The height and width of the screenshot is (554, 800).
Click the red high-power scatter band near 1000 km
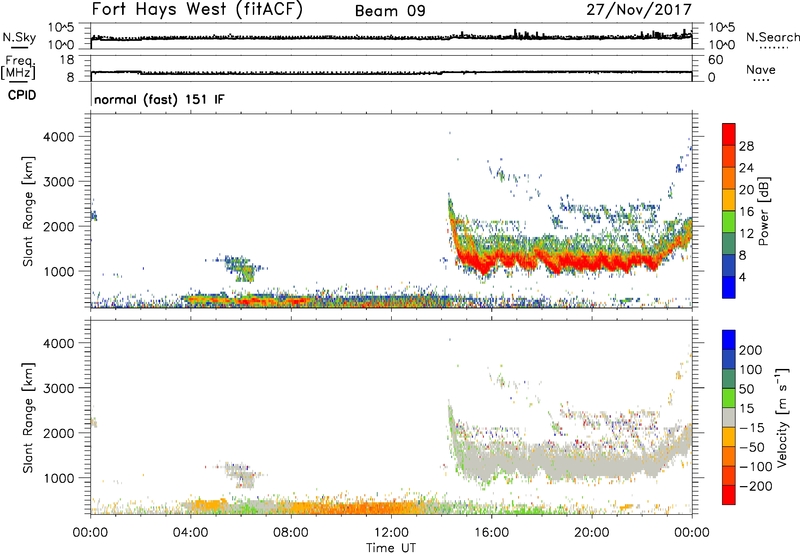pyautogui.click(x=566, y=260)
